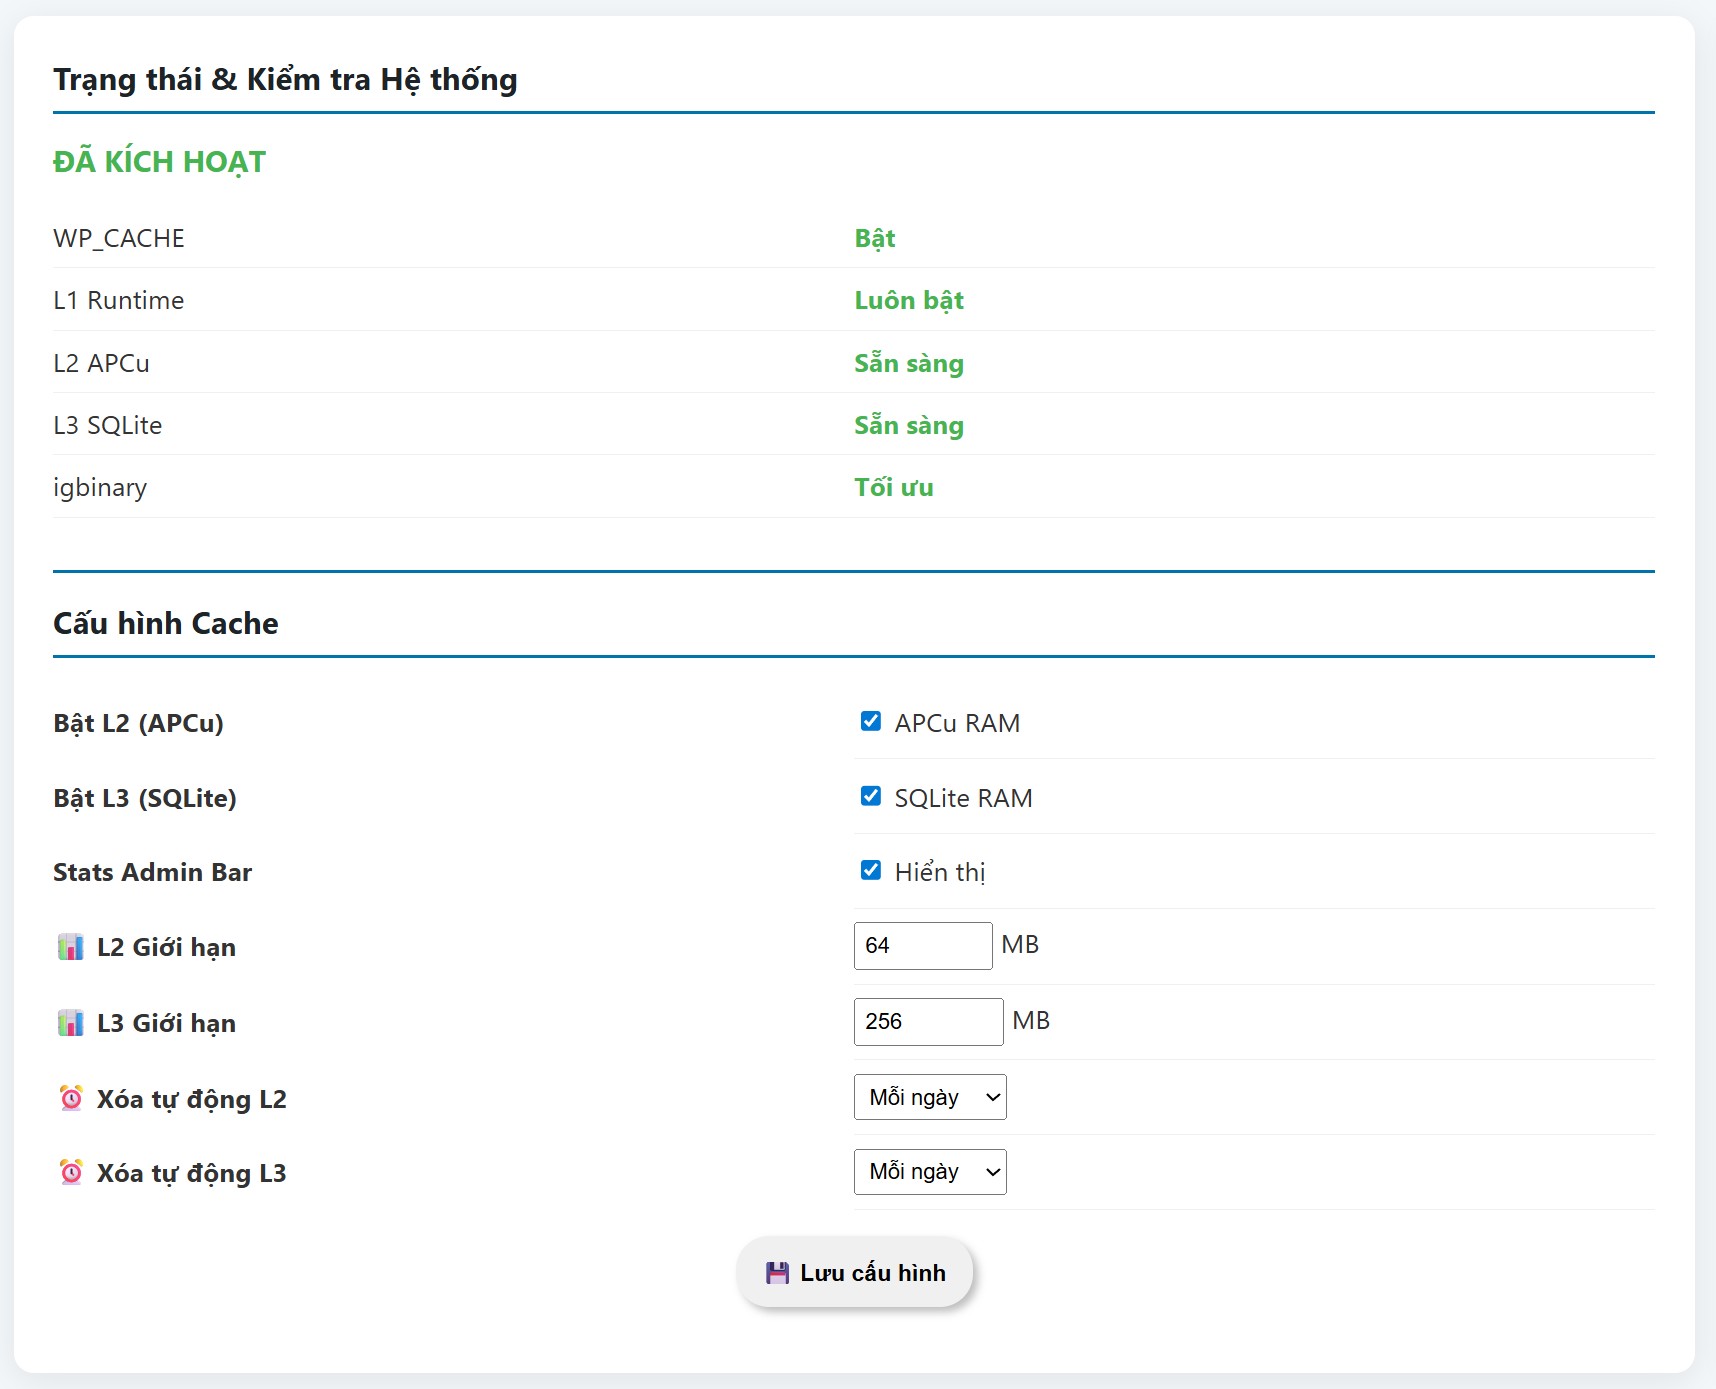Click the Cấu hình Cache section heading
Image resolution: width=1716 pixels, height=1389 pixels.
[x=166, y=624]
